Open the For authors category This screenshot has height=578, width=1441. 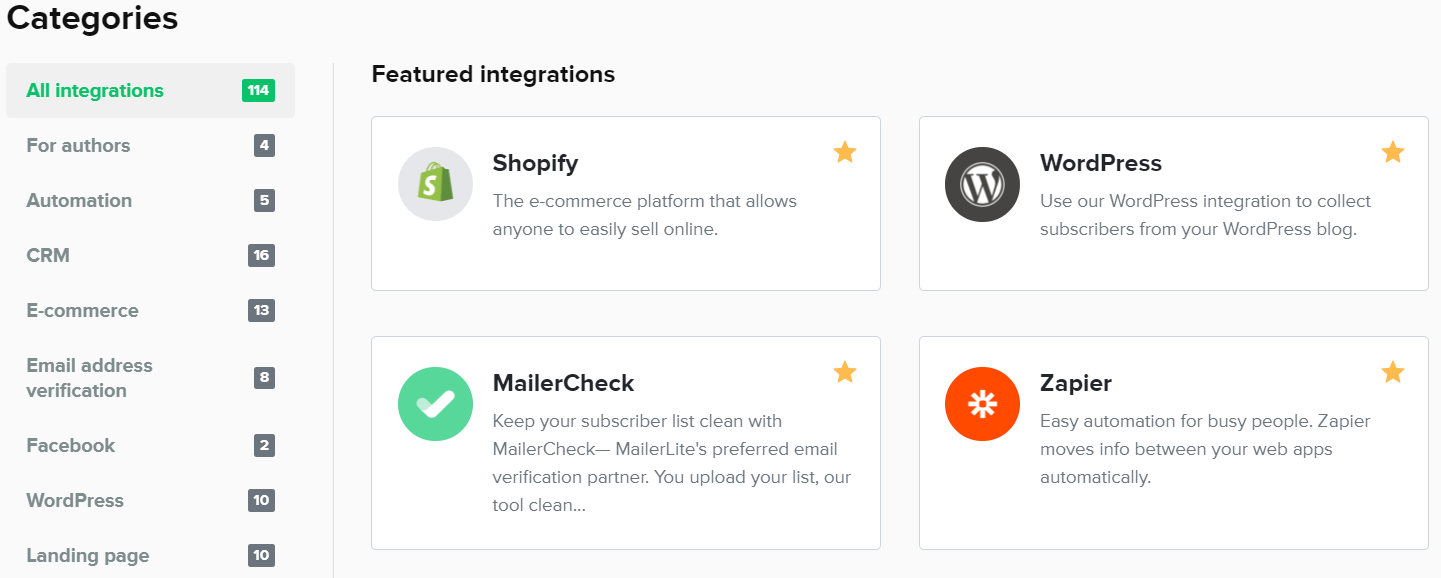tap(78, 146)
